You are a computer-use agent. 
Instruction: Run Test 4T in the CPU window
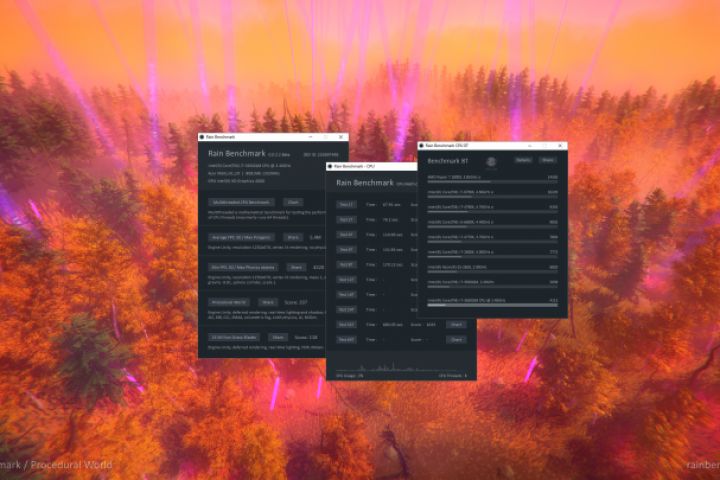click(346, 235)
